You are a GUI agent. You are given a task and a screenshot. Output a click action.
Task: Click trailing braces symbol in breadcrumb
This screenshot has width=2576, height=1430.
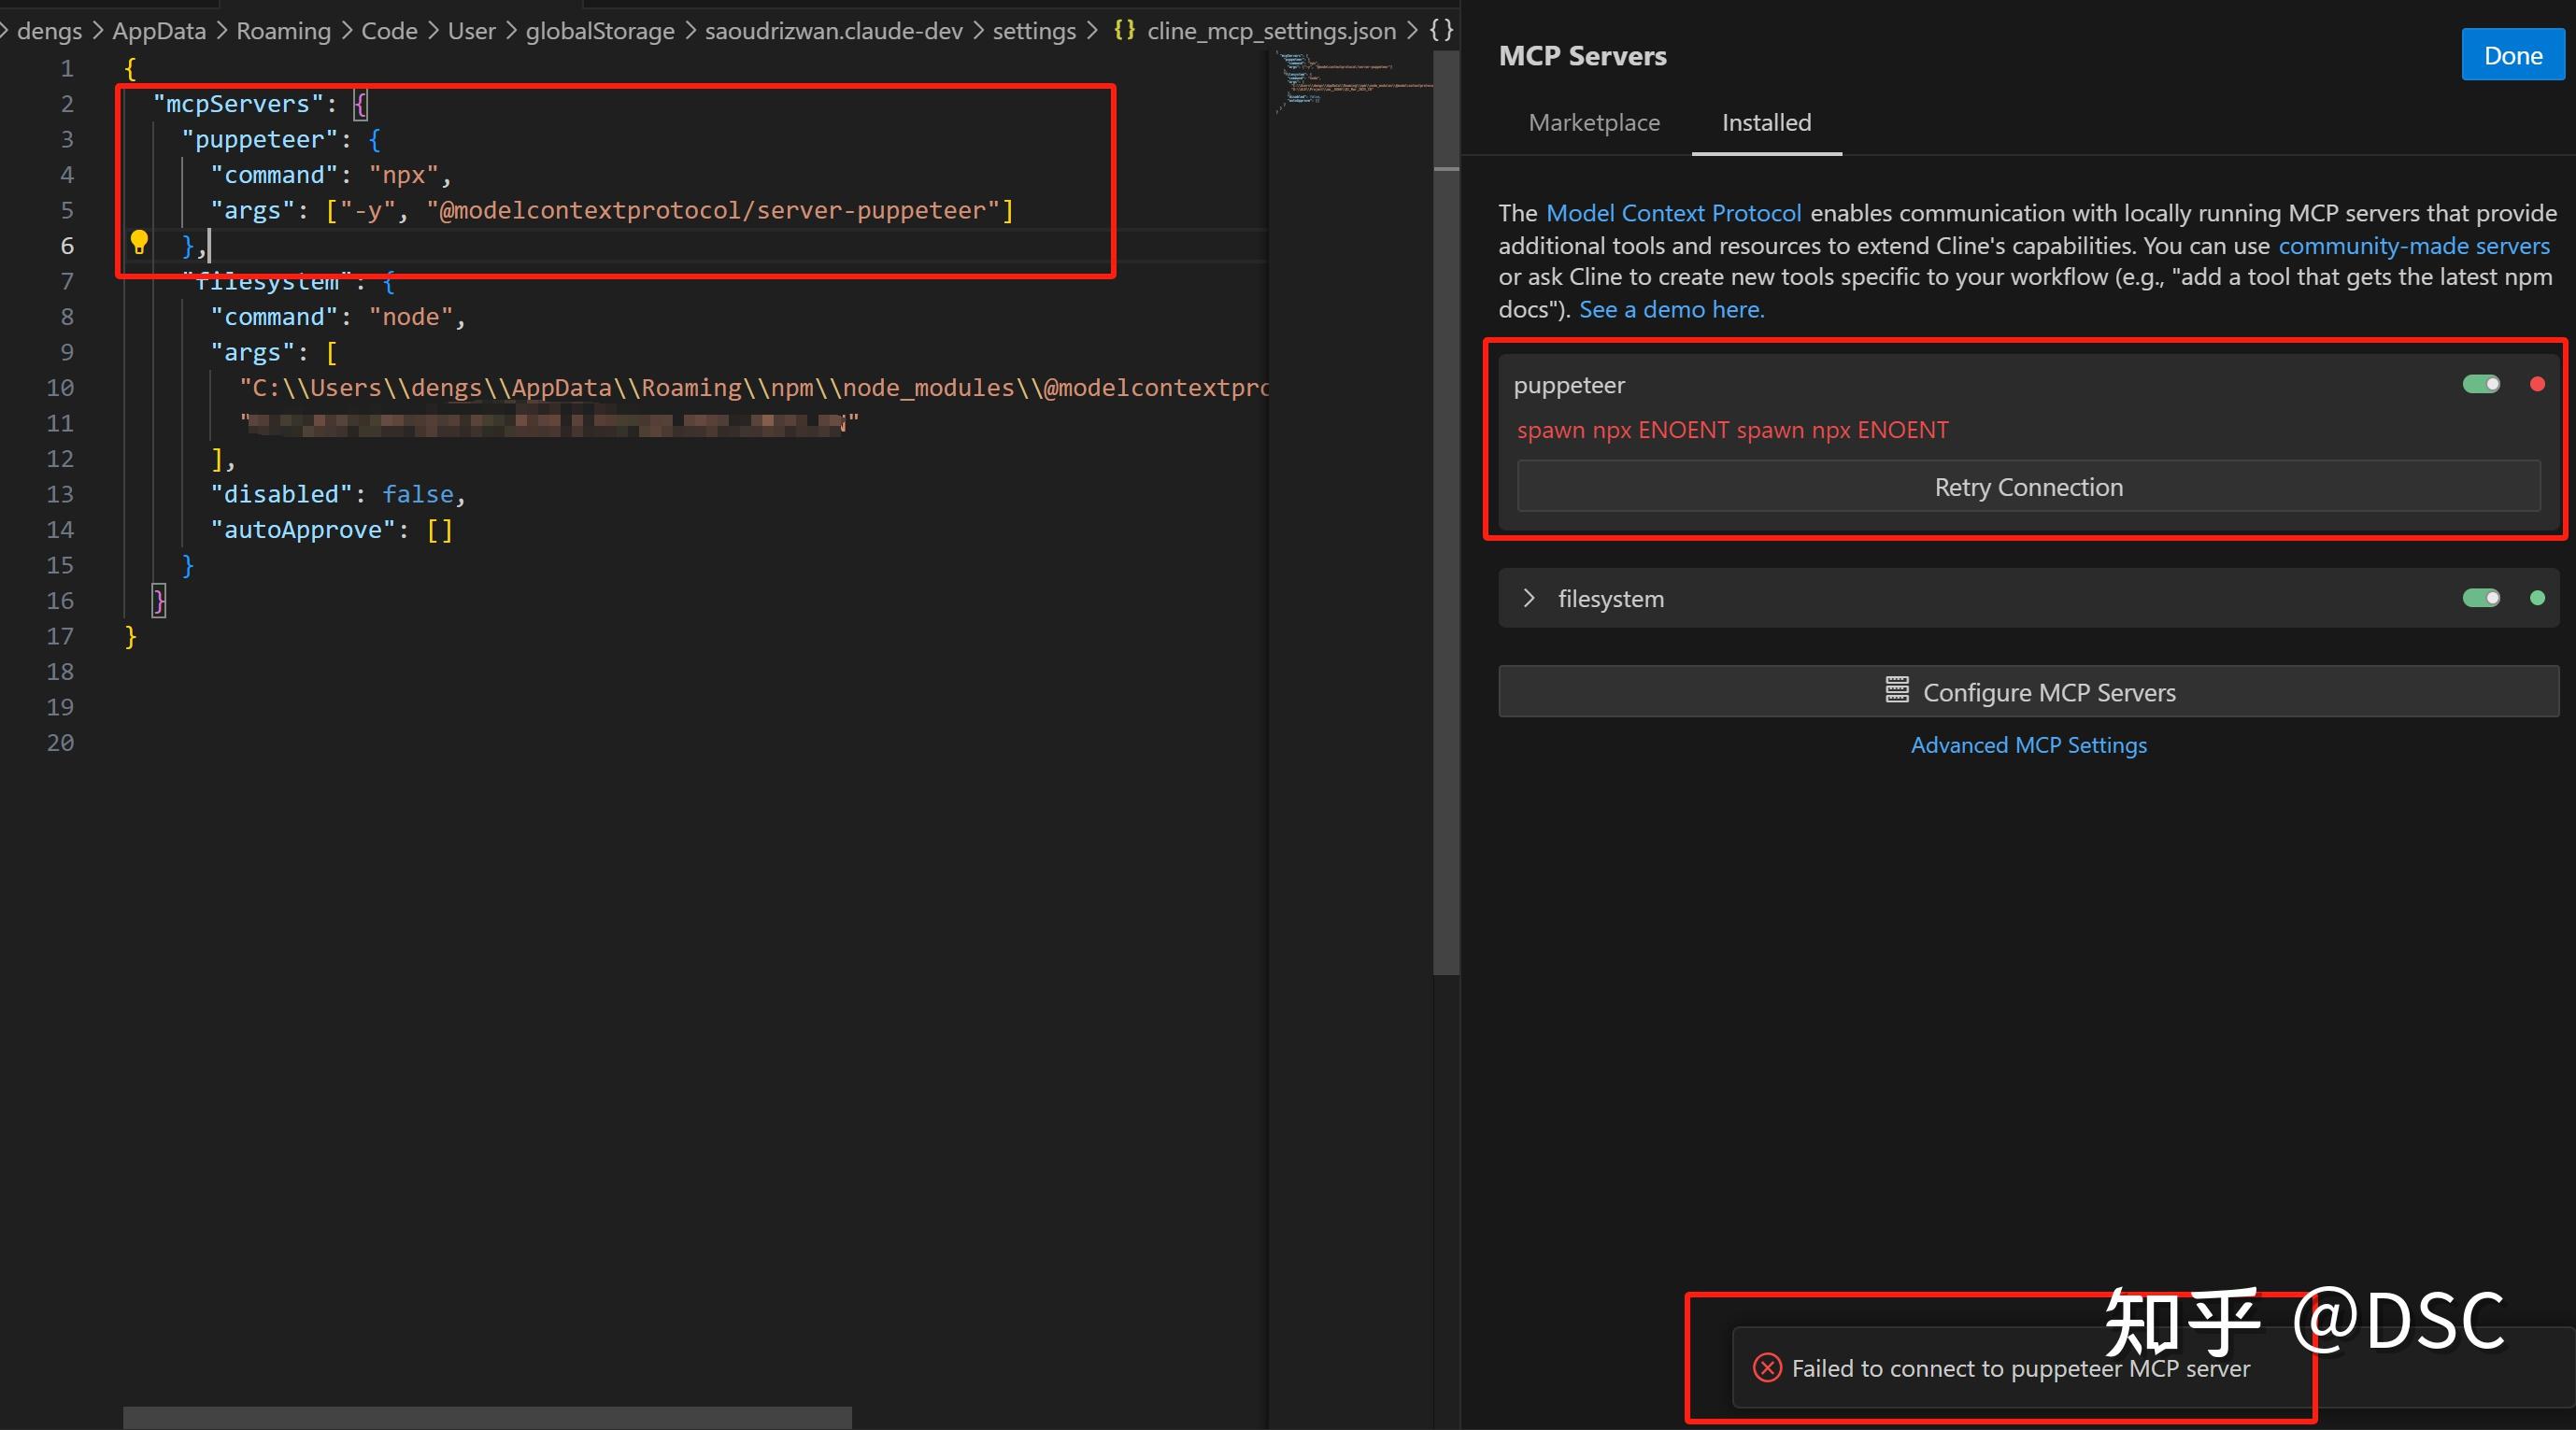click(1441, 30)
